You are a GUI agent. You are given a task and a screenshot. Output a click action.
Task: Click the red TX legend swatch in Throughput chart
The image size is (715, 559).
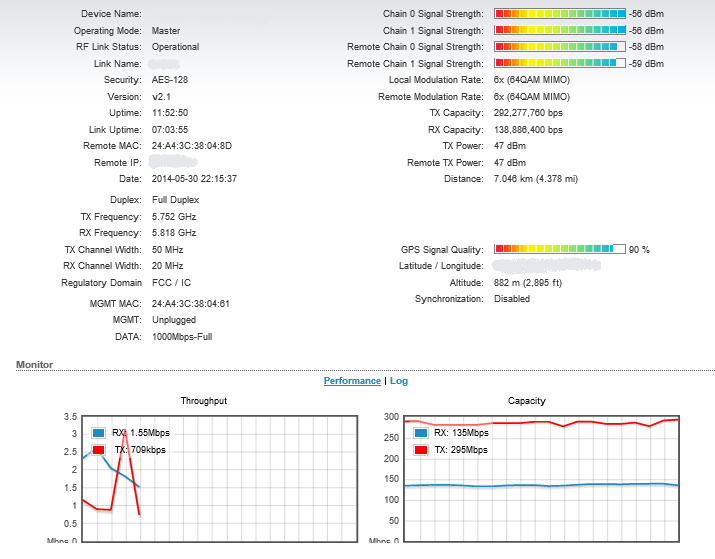click(98, 450)
